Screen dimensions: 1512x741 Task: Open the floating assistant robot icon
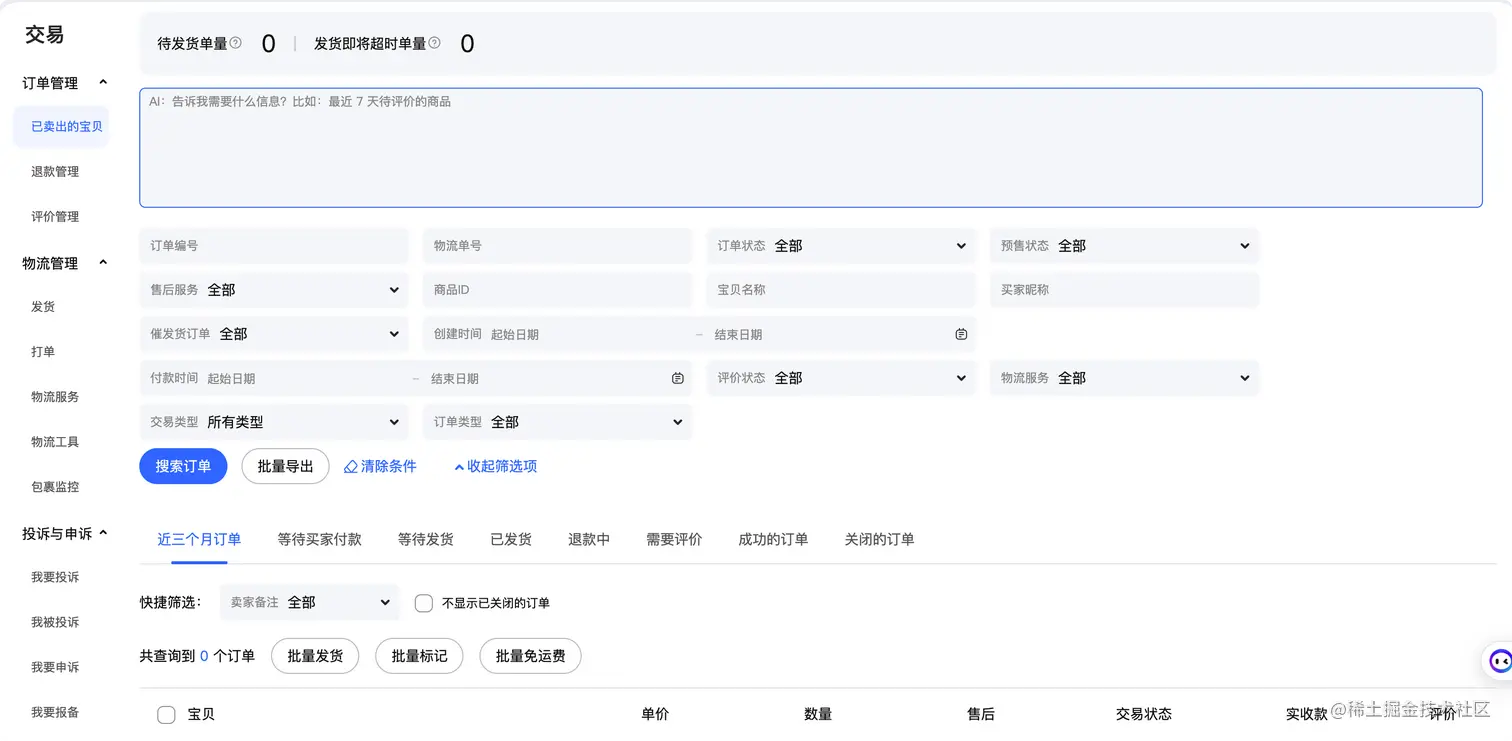tap(1499, 661)
